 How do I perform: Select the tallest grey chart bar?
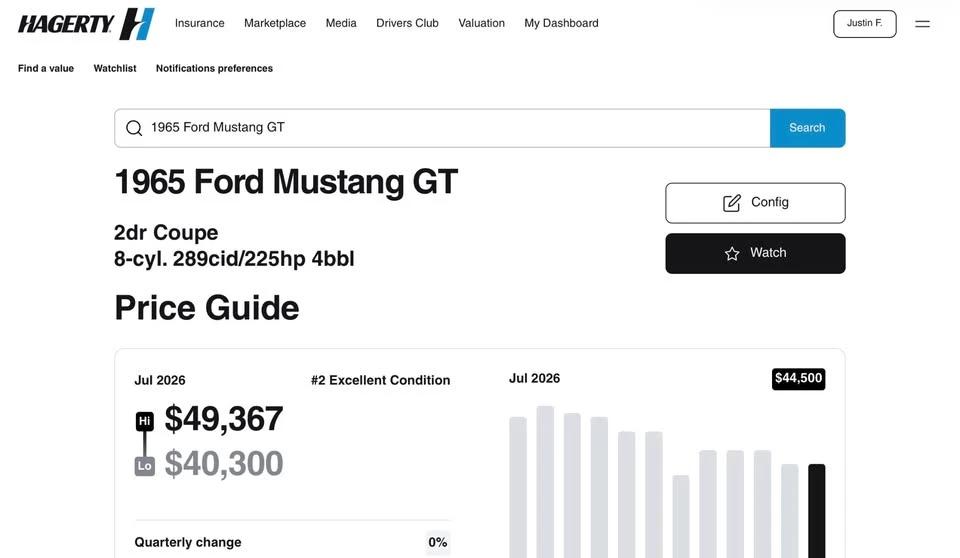pyautogui.click(x=545, y=481)
